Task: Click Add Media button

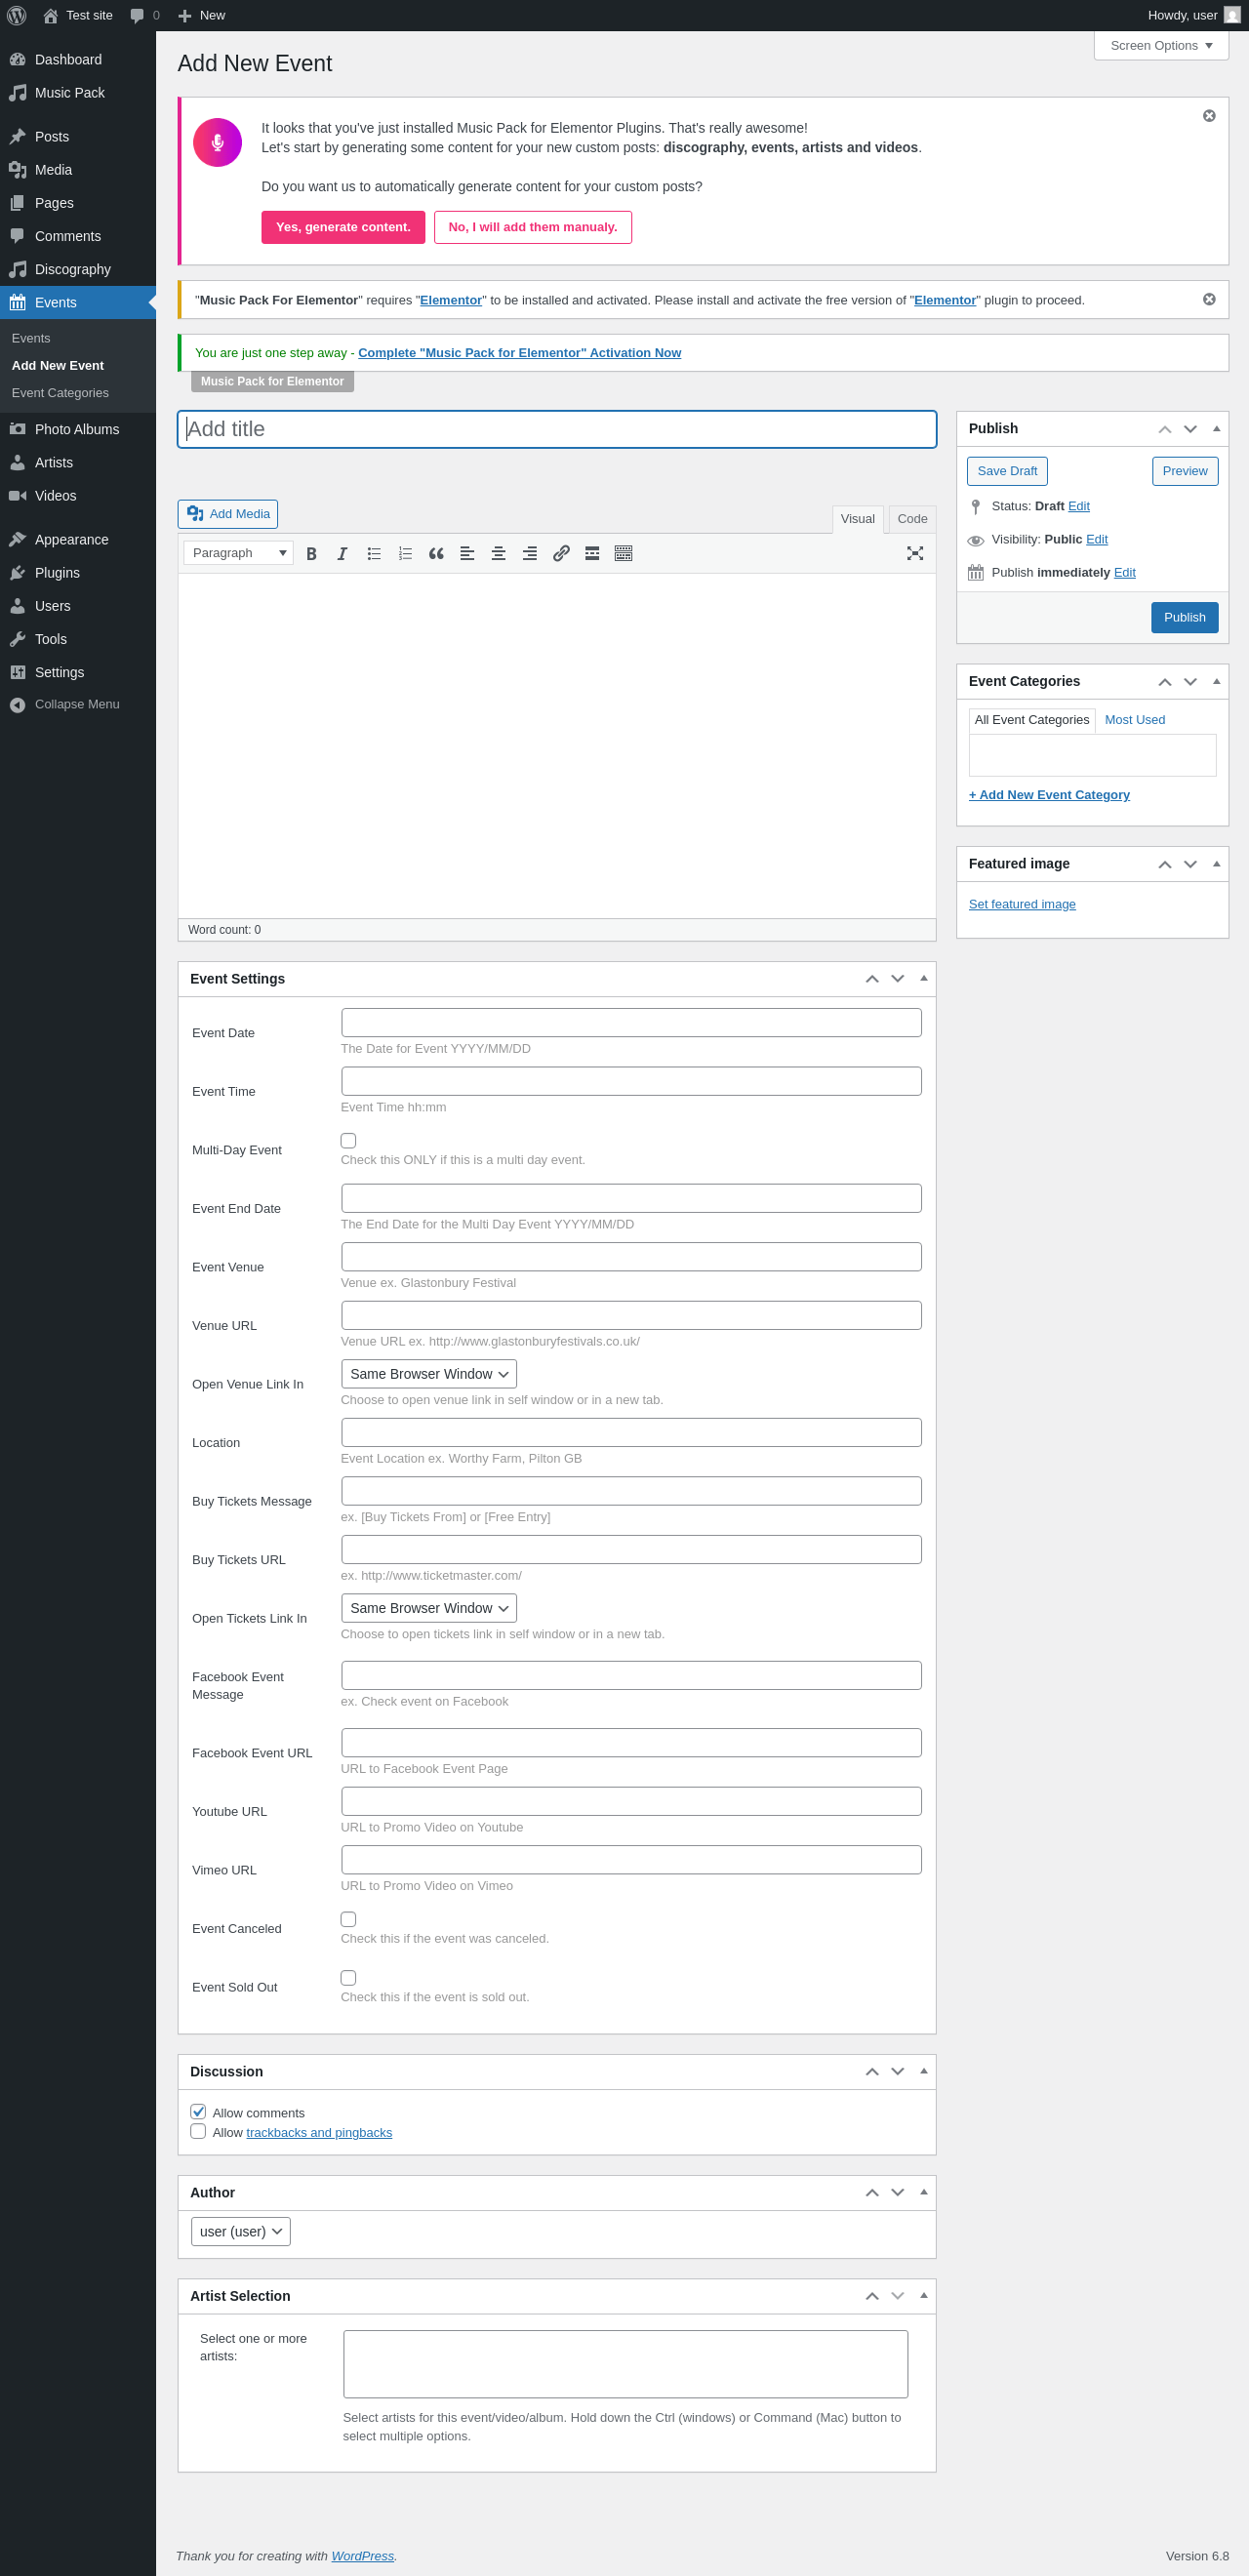Action: pos(228,514)
